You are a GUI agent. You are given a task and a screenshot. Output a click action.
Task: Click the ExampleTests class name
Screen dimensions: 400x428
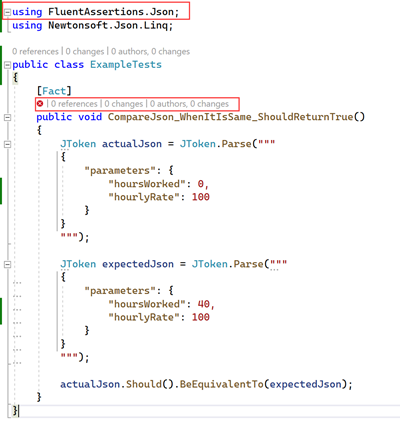point(126,65)
